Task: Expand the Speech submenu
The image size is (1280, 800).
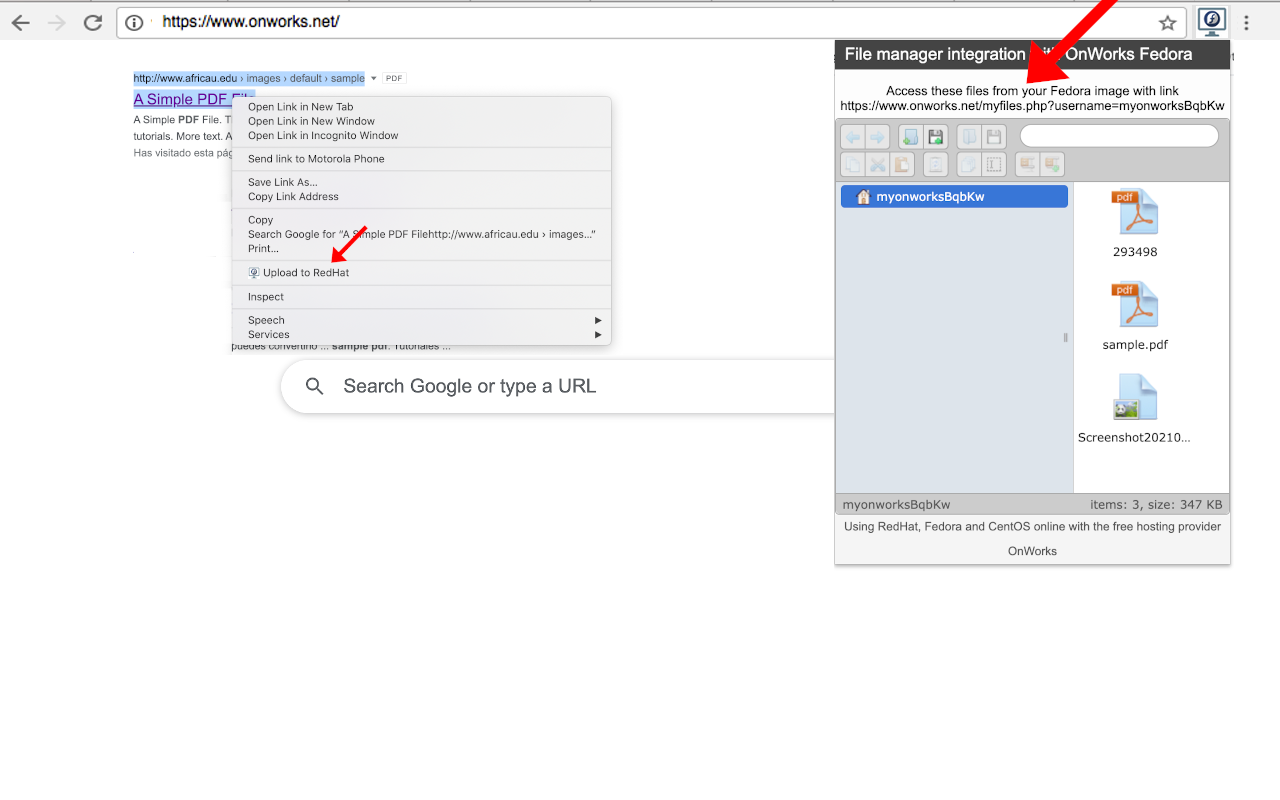Action: click(421, 320)
